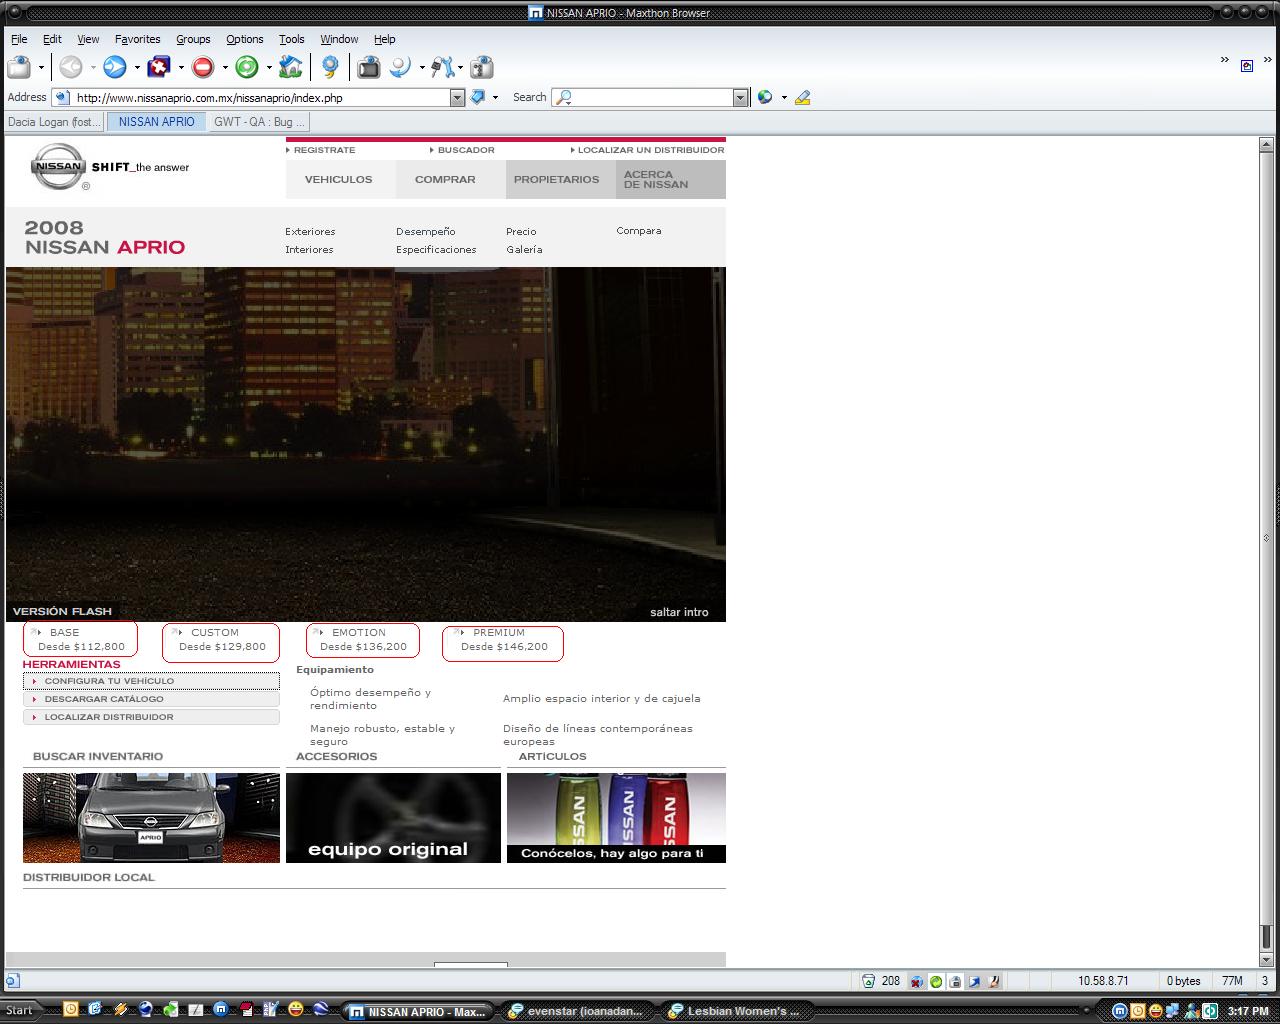This screenshot has width=1280, height=1024.
Task: Toggle the green globe status bar icon
Action: tap(936, 981)
